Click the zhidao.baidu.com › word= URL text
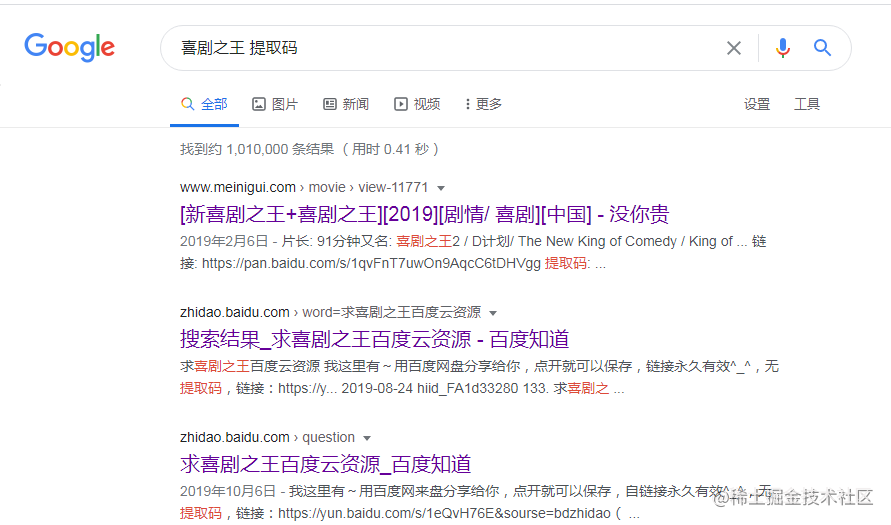Image resolution: width=891 pixels, height=525 pixels. click(330, 312)
